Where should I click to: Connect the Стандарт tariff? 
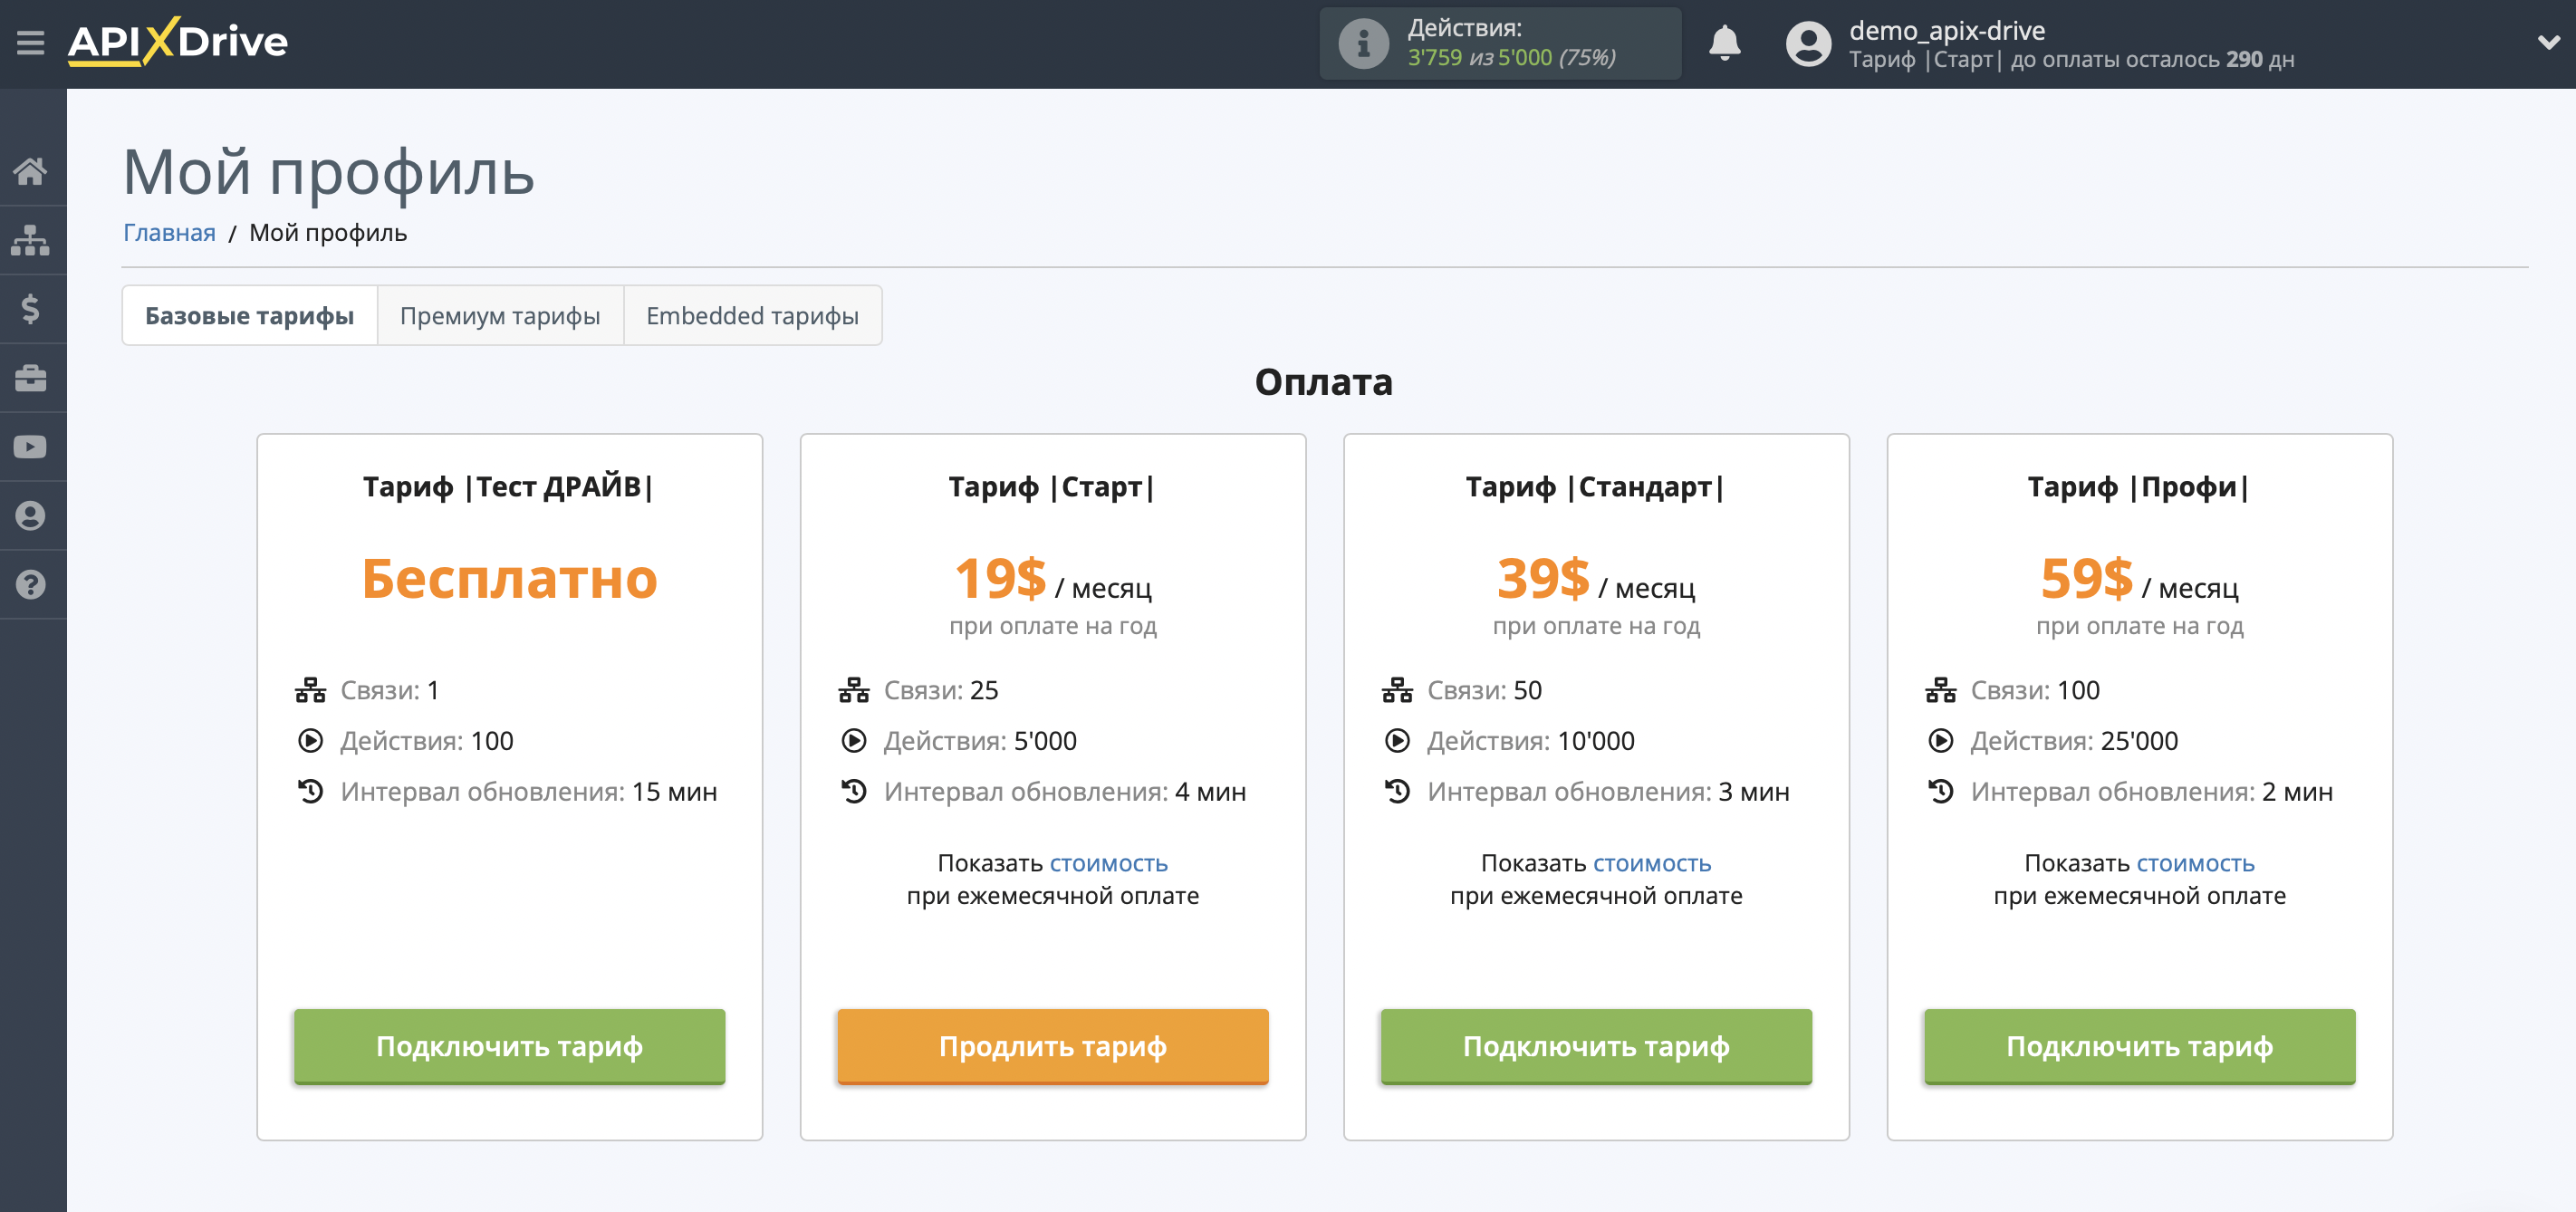[x=1596, y=1046]
